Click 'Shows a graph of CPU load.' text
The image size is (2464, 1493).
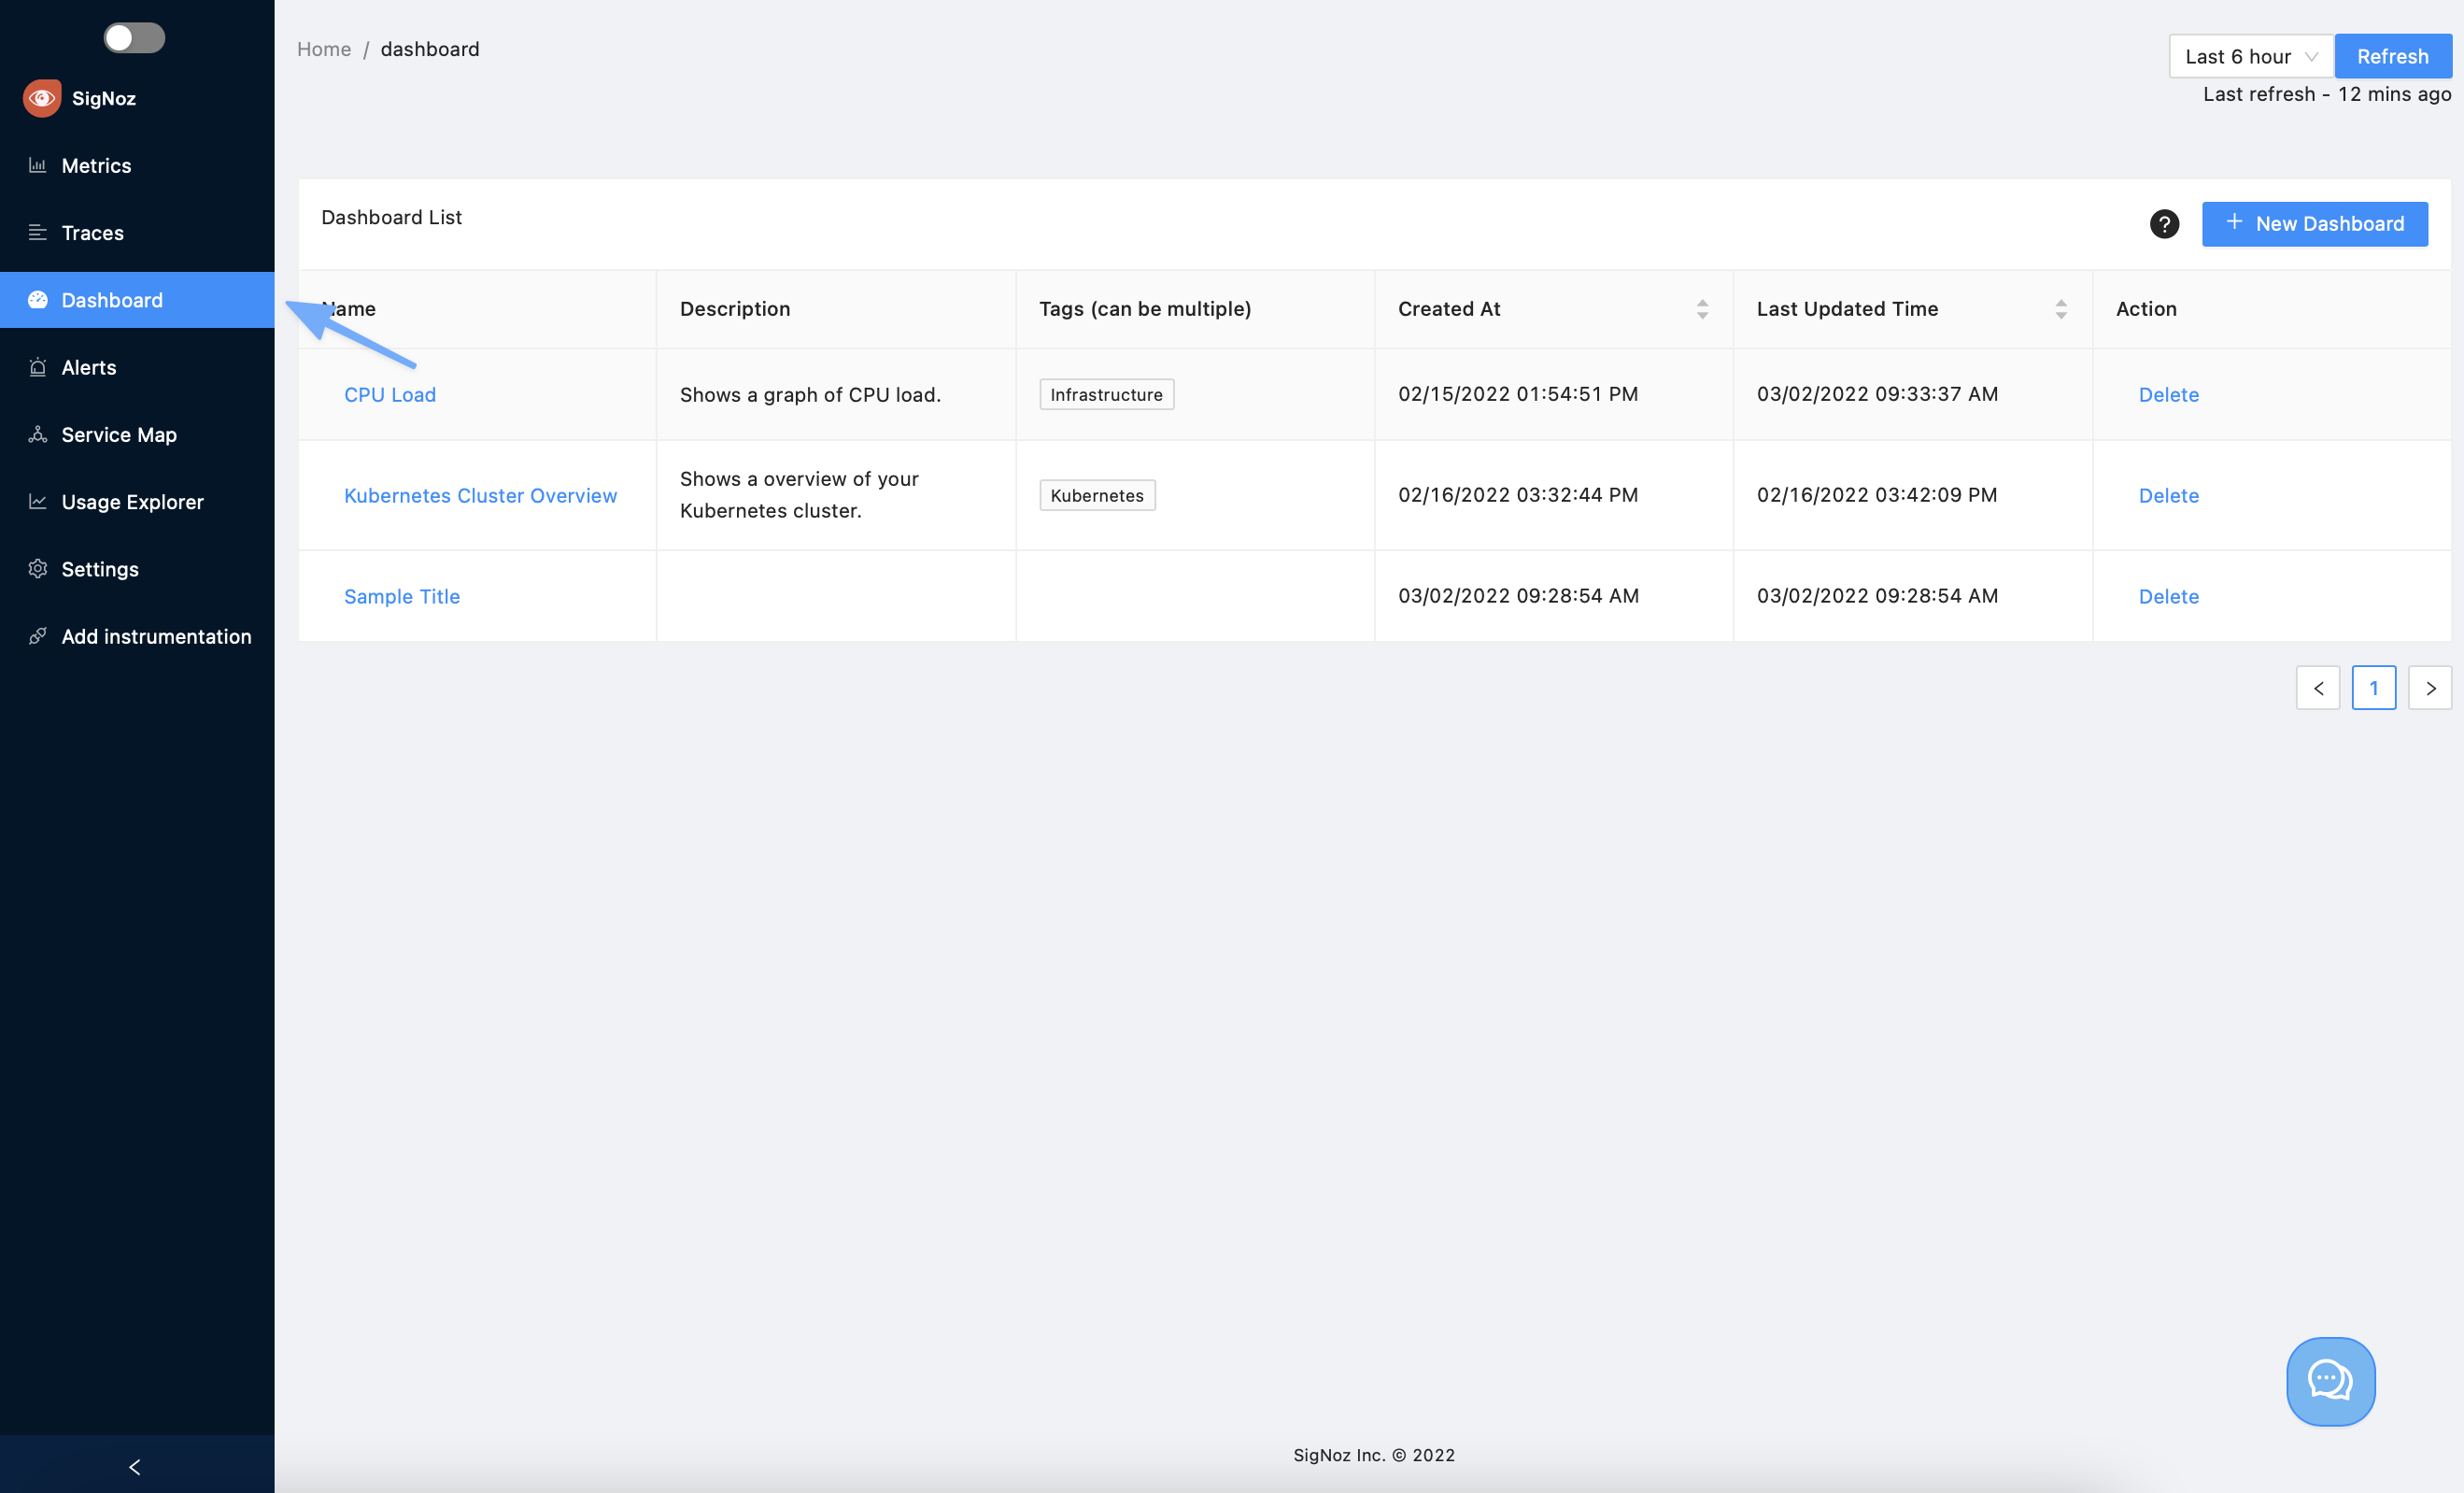click(810, 394)
